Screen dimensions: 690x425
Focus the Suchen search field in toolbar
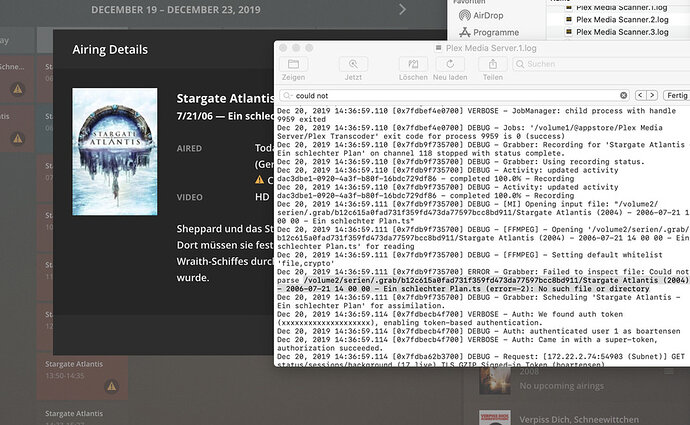(x=601, y=64)
